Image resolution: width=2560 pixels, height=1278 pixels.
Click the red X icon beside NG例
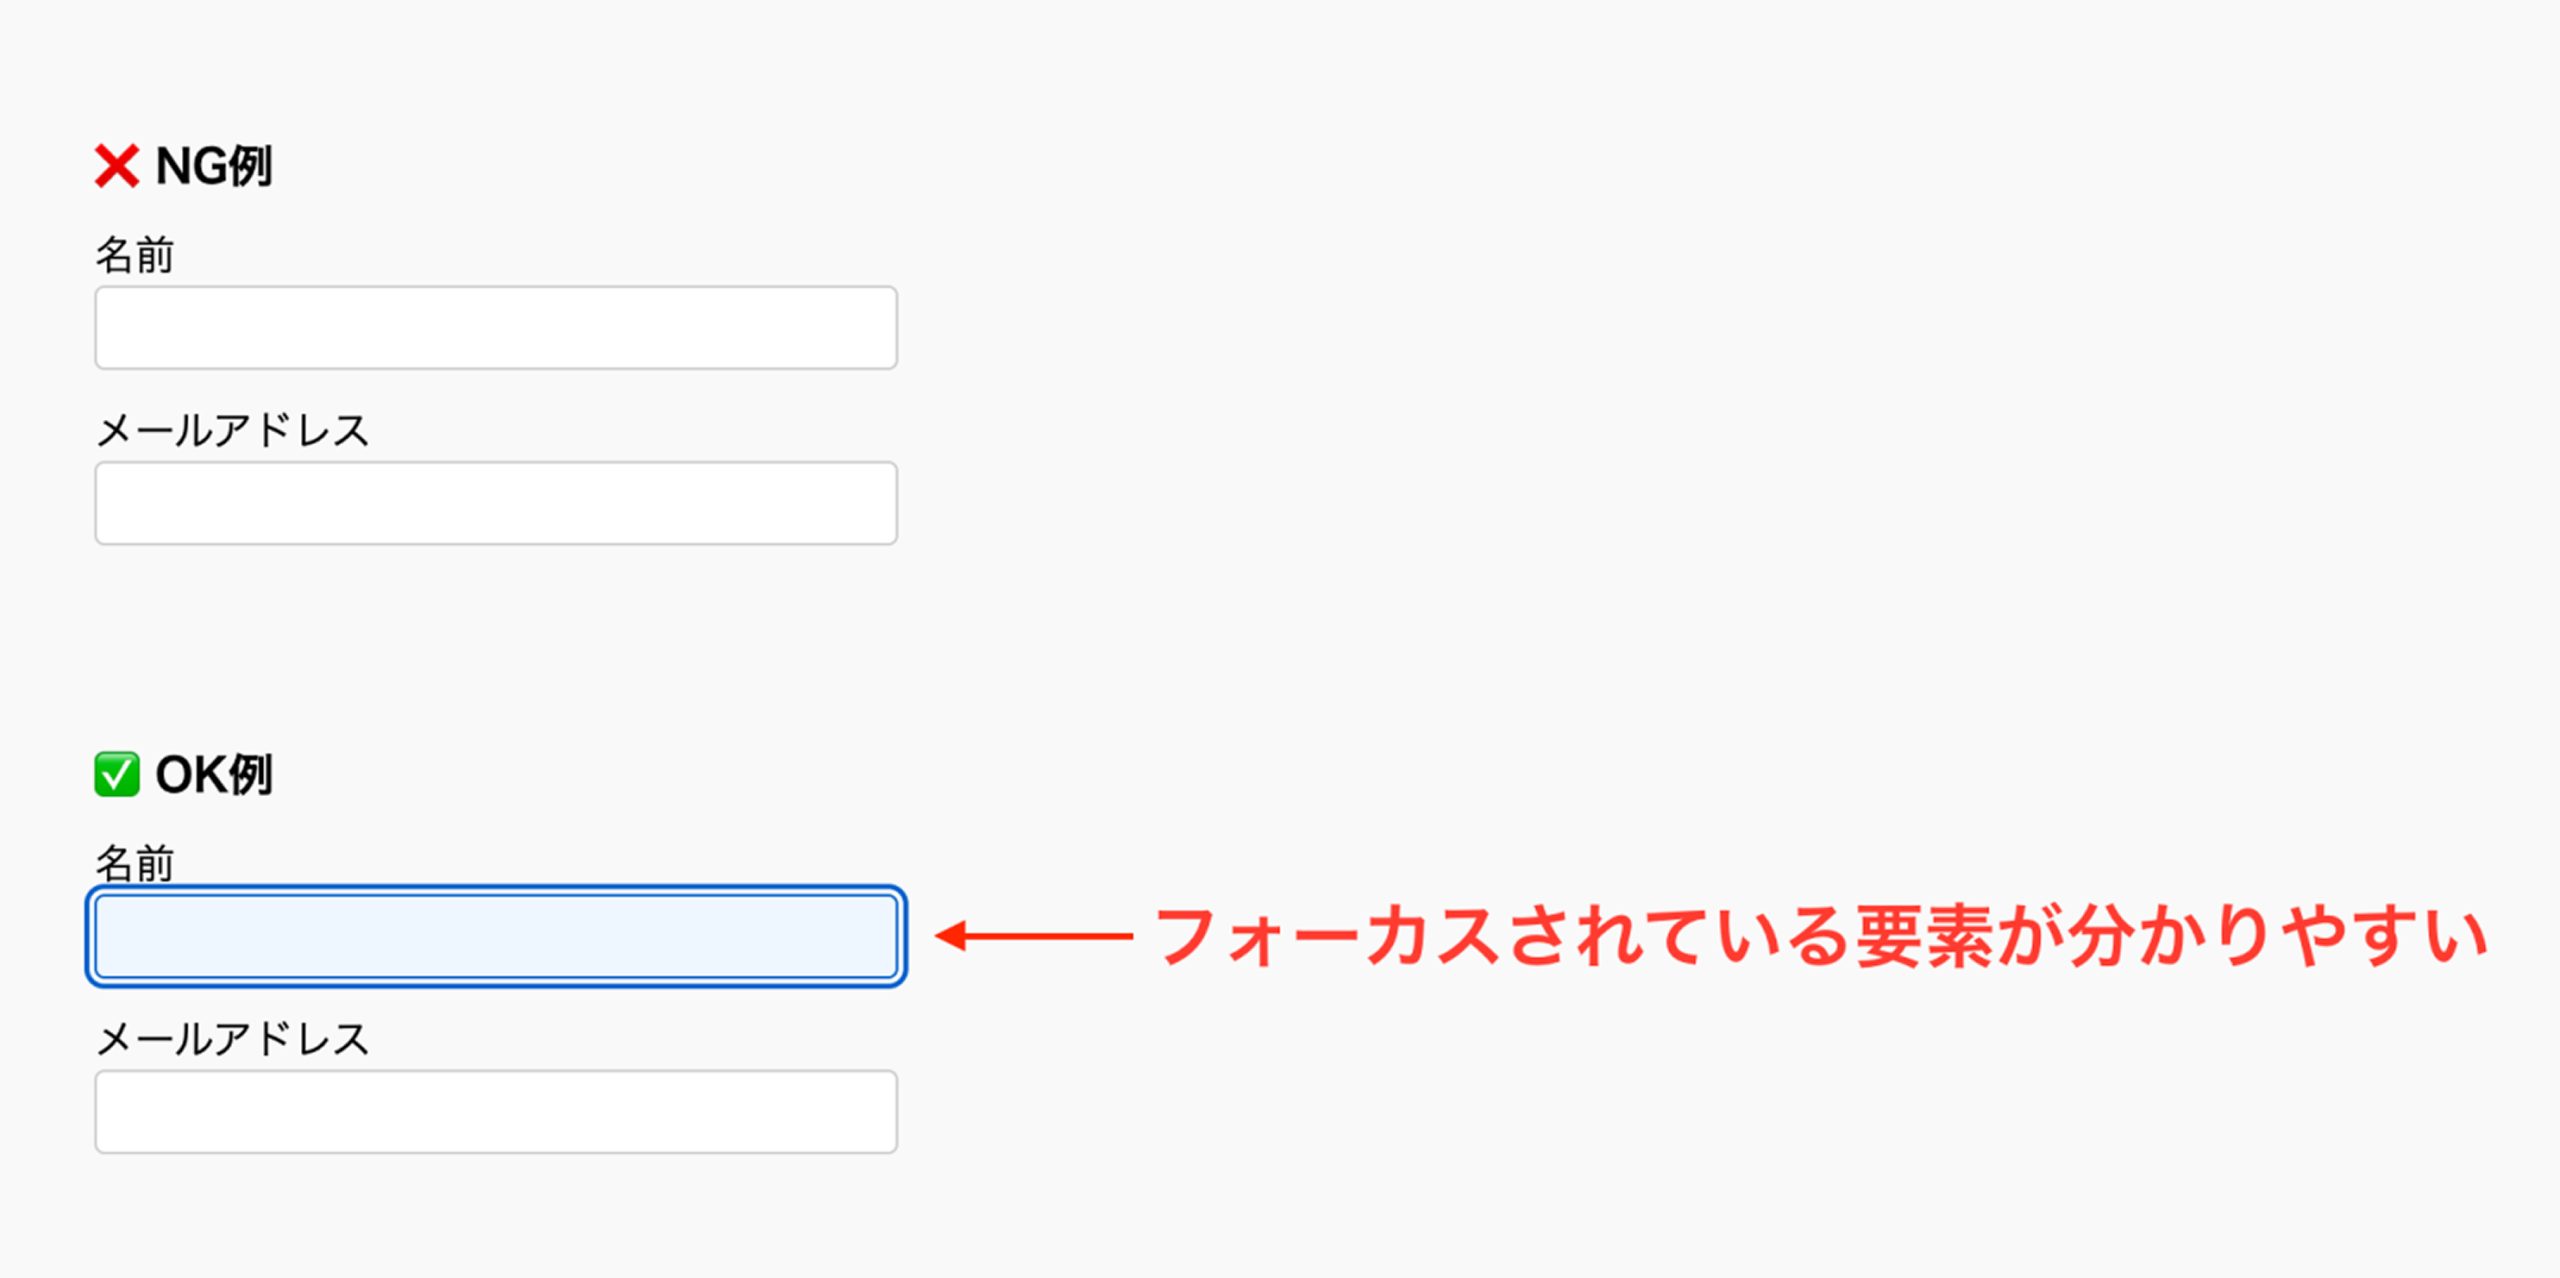point(116,166)
